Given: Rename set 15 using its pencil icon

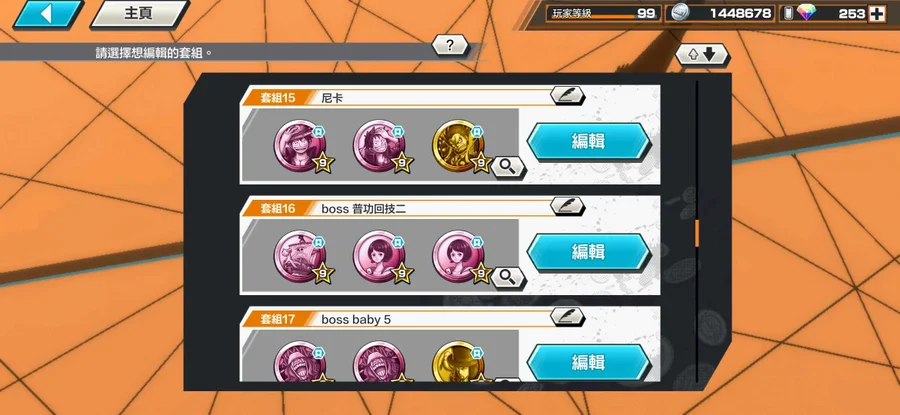Looking at the screenshot, I should point(567,95).
